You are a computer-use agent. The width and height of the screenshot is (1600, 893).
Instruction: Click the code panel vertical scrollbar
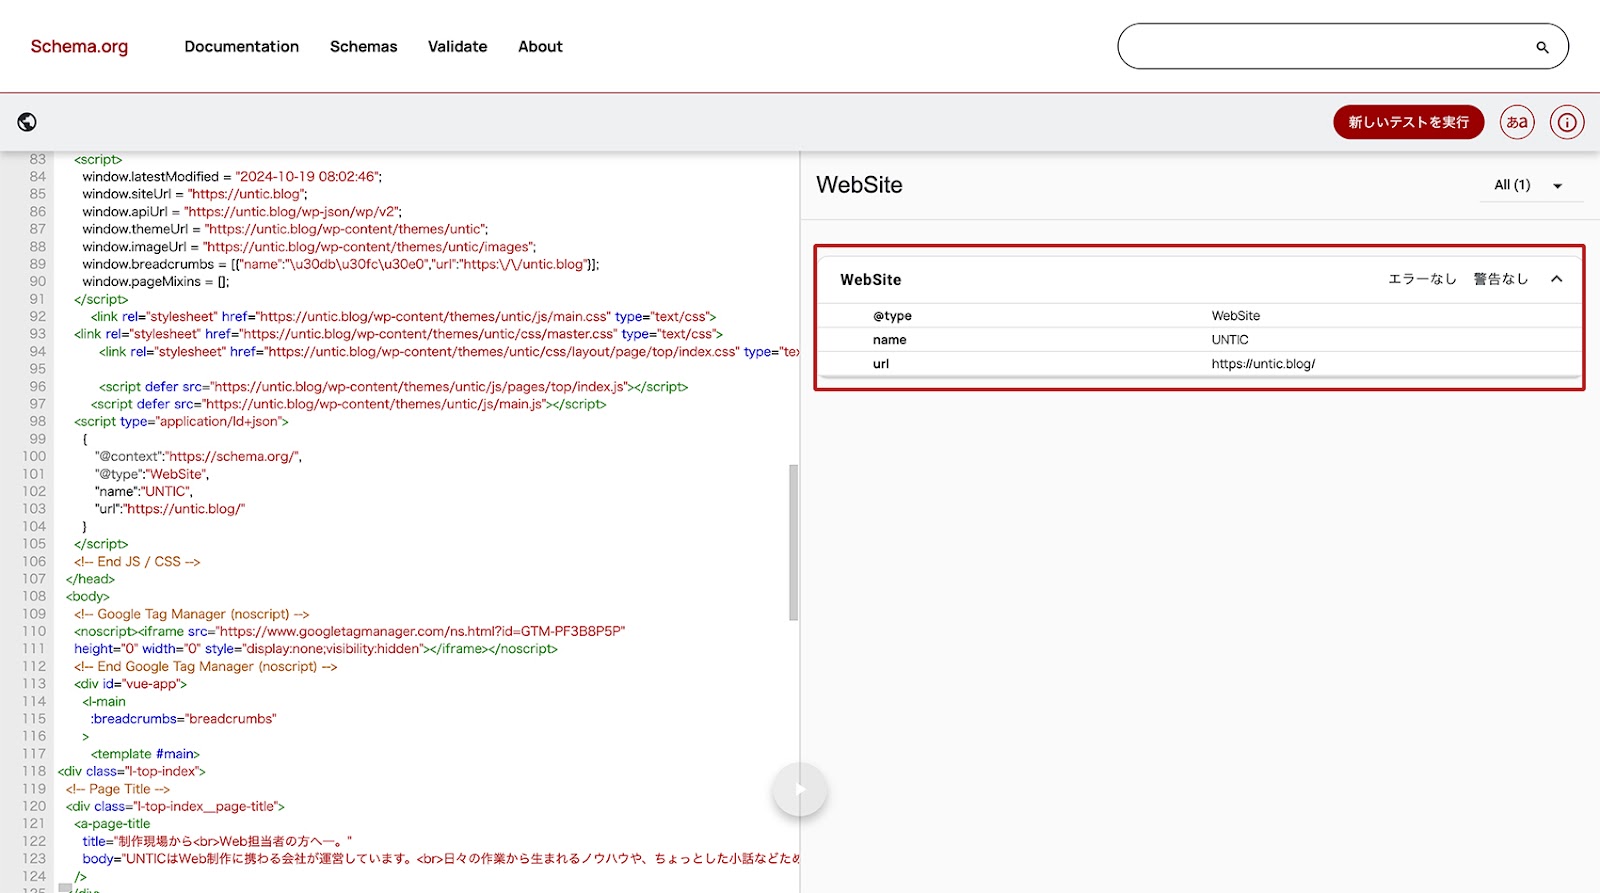pos(794,542)
